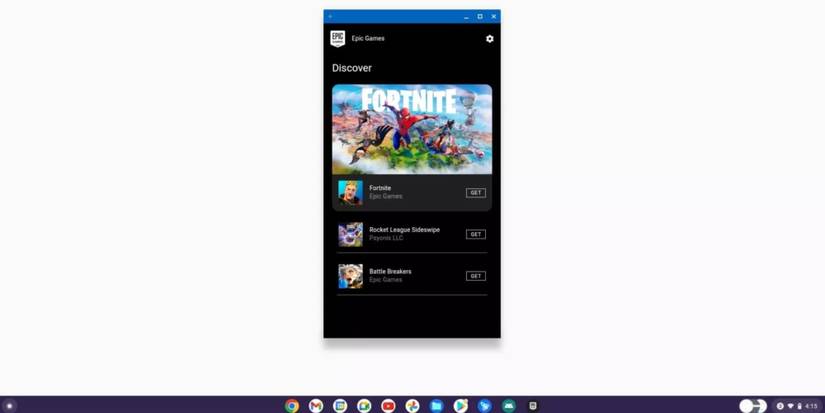Open YouTube from the shelf

point(388,406)
